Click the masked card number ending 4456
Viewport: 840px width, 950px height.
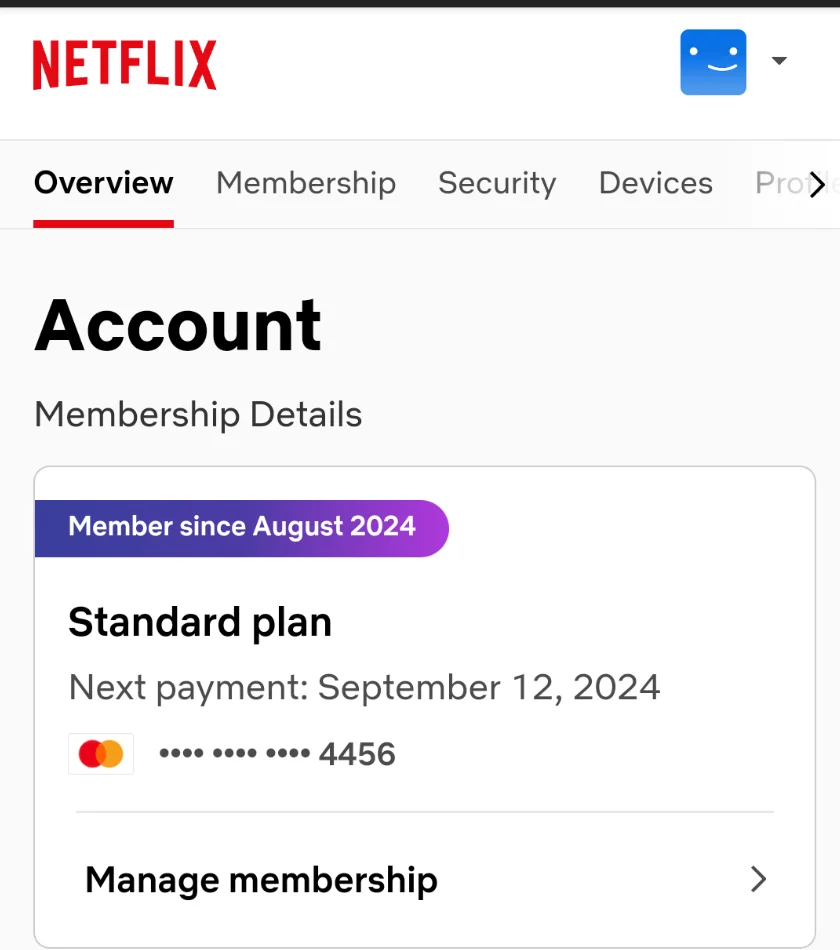[278, 754]
